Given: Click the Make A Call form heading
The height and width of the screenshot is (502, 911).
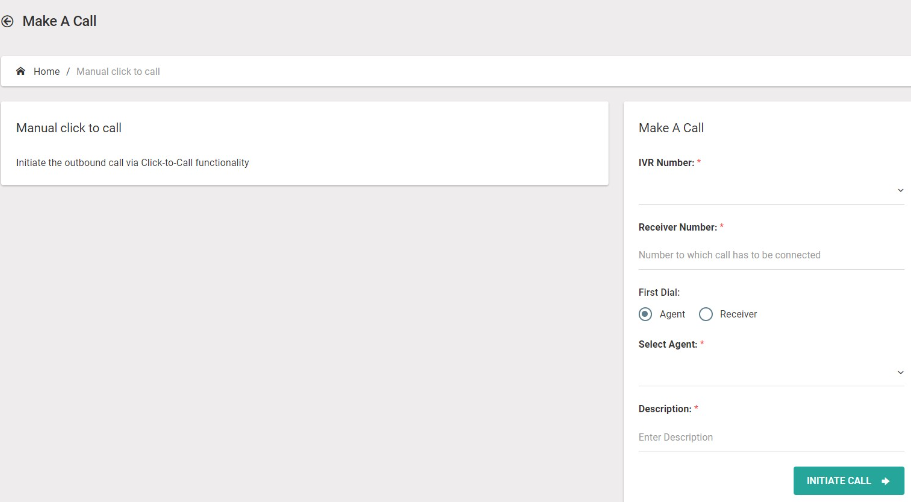Looking at the screenshot, I should 671,128.
